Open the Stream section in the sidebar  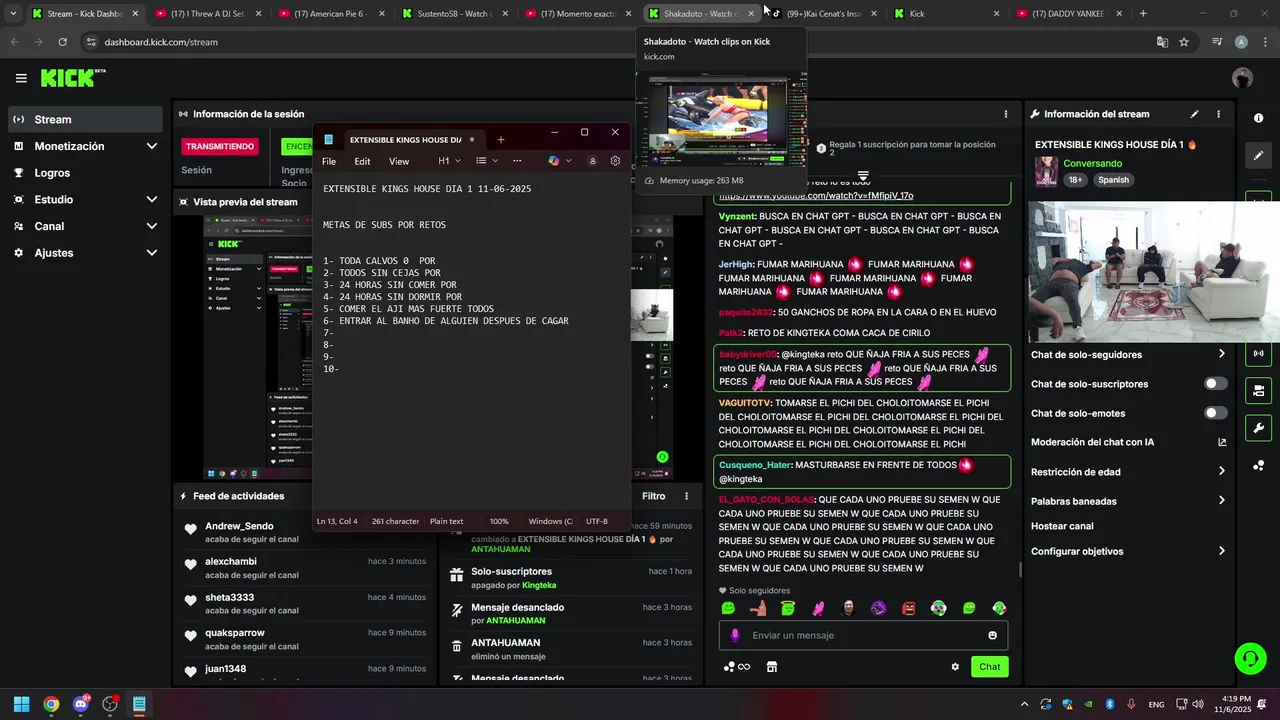[85, 120]
